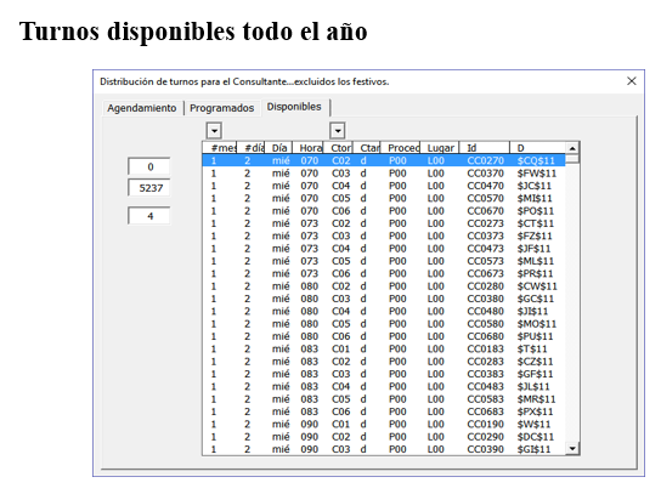Switch to the Programados tab
Screen dimensions: 661x494
222,108
